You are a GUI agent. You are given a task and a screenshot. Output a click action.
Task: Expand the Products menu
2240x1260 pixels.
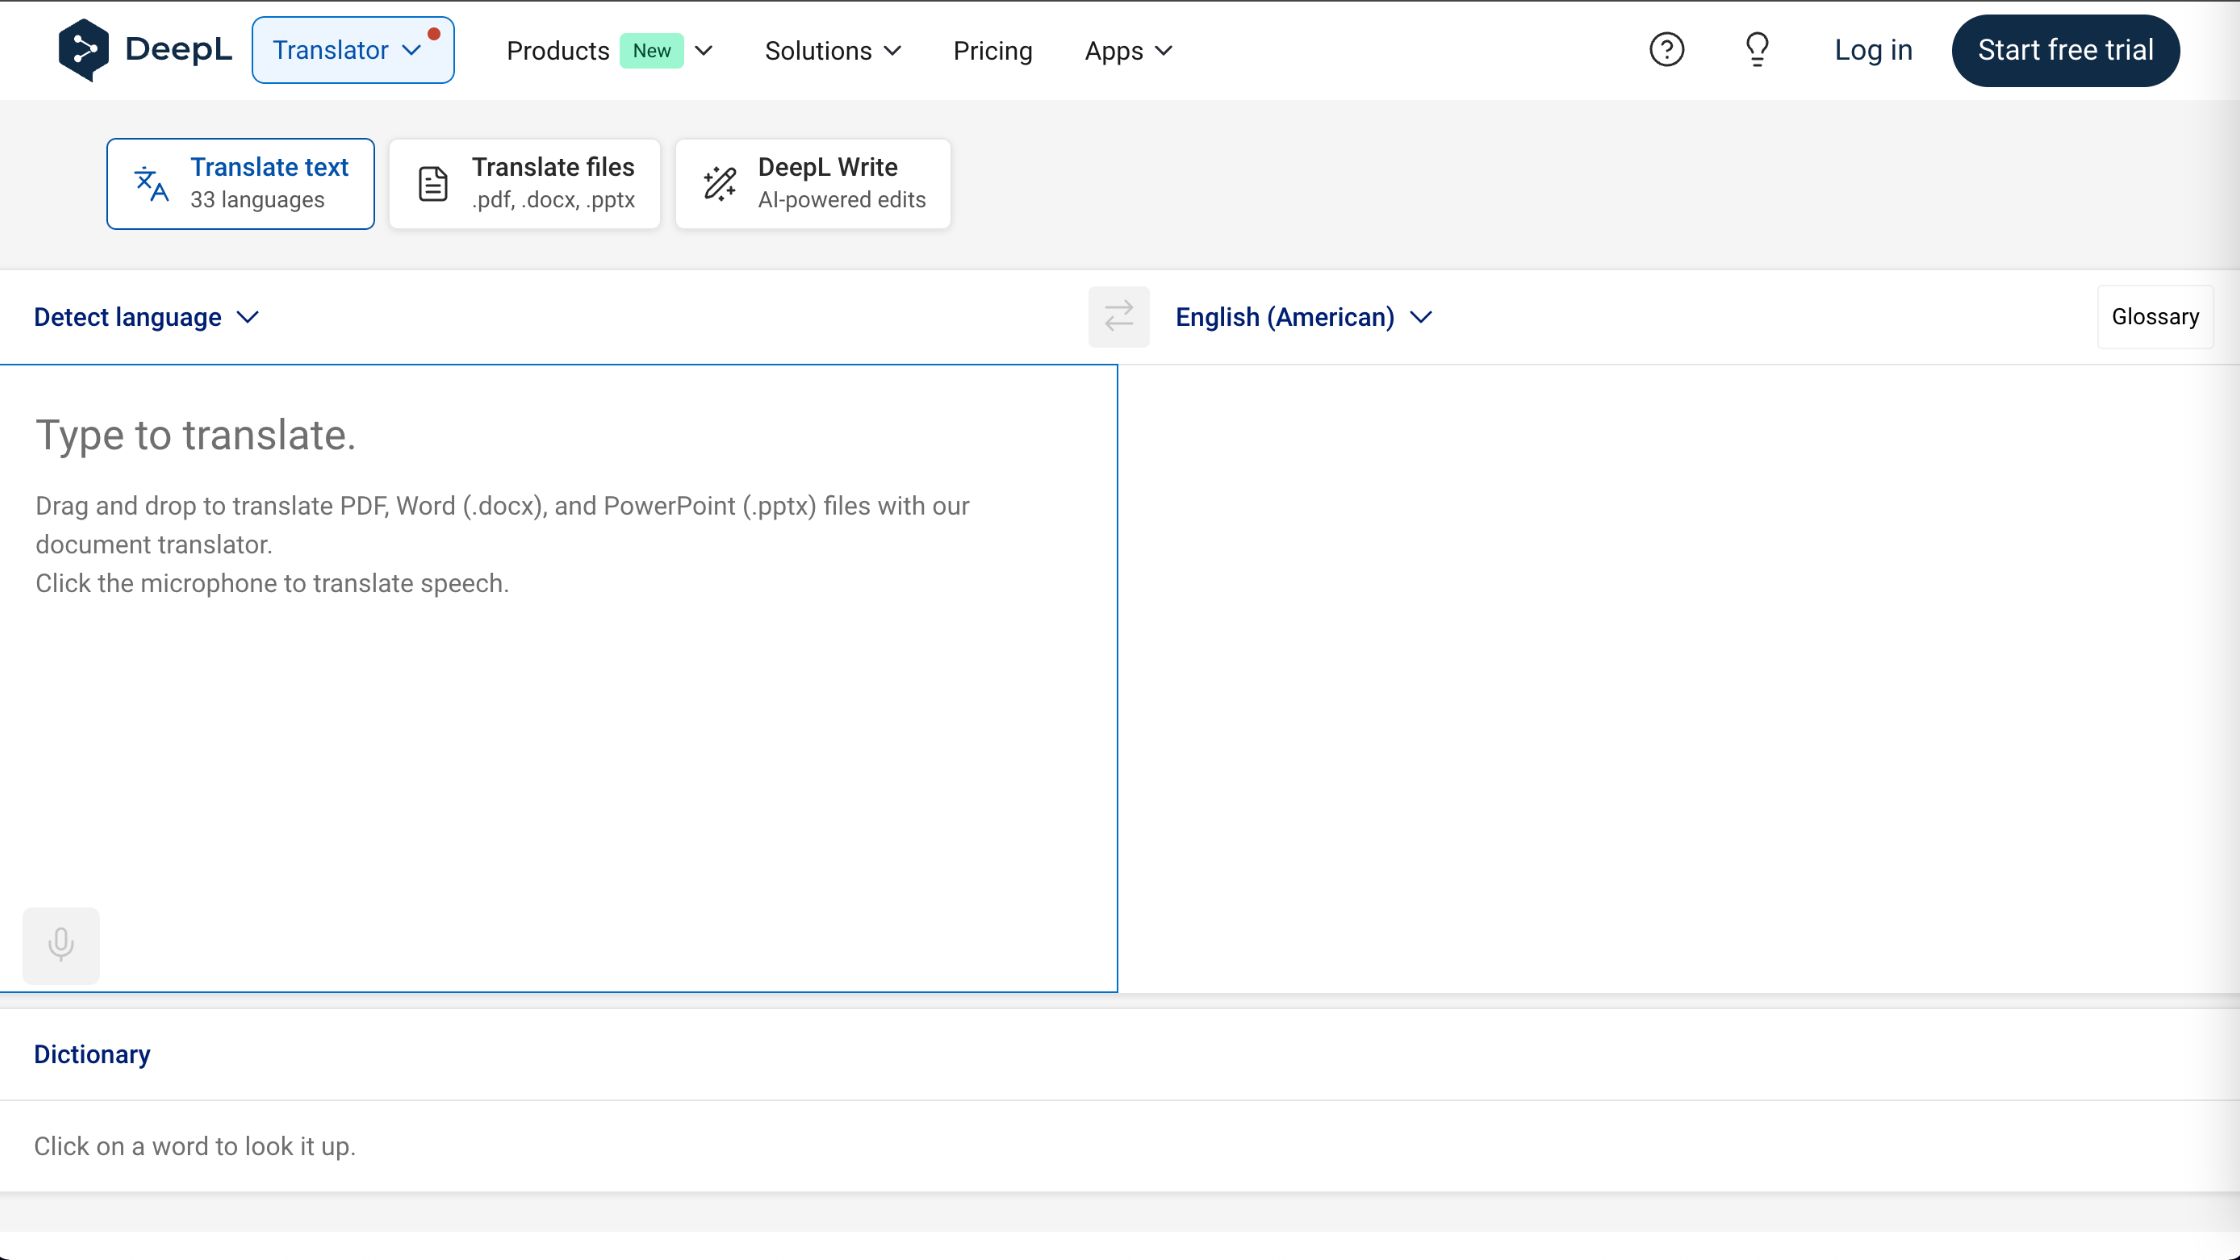click(609, 51)
